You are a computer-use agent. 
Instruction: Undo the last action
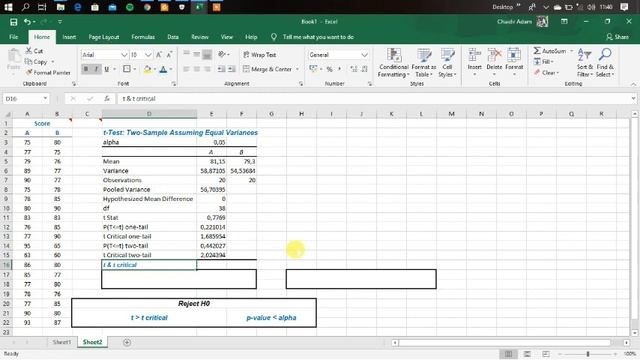(x=27, y=22)
